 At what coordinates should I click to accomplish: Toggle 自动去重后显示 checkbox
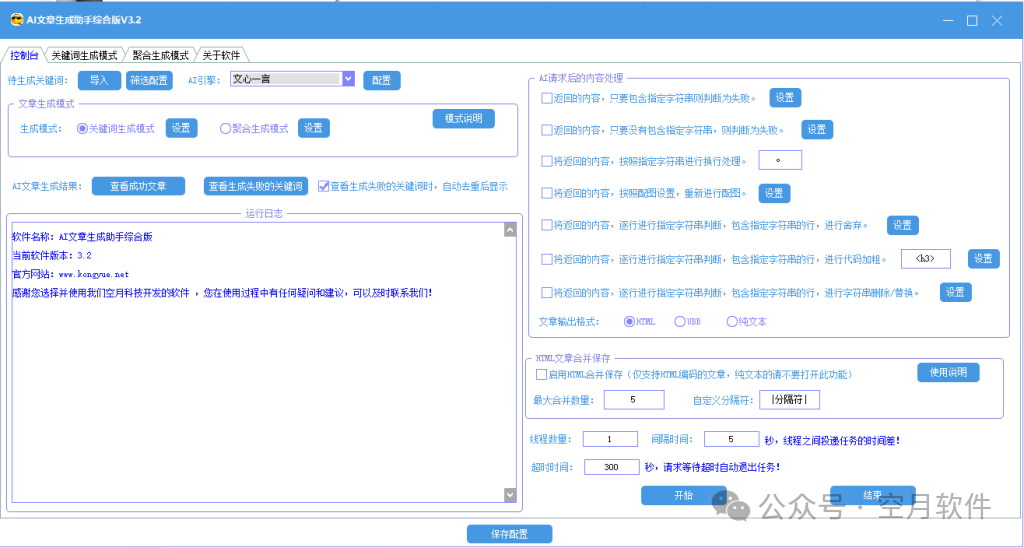coord(323,186)
